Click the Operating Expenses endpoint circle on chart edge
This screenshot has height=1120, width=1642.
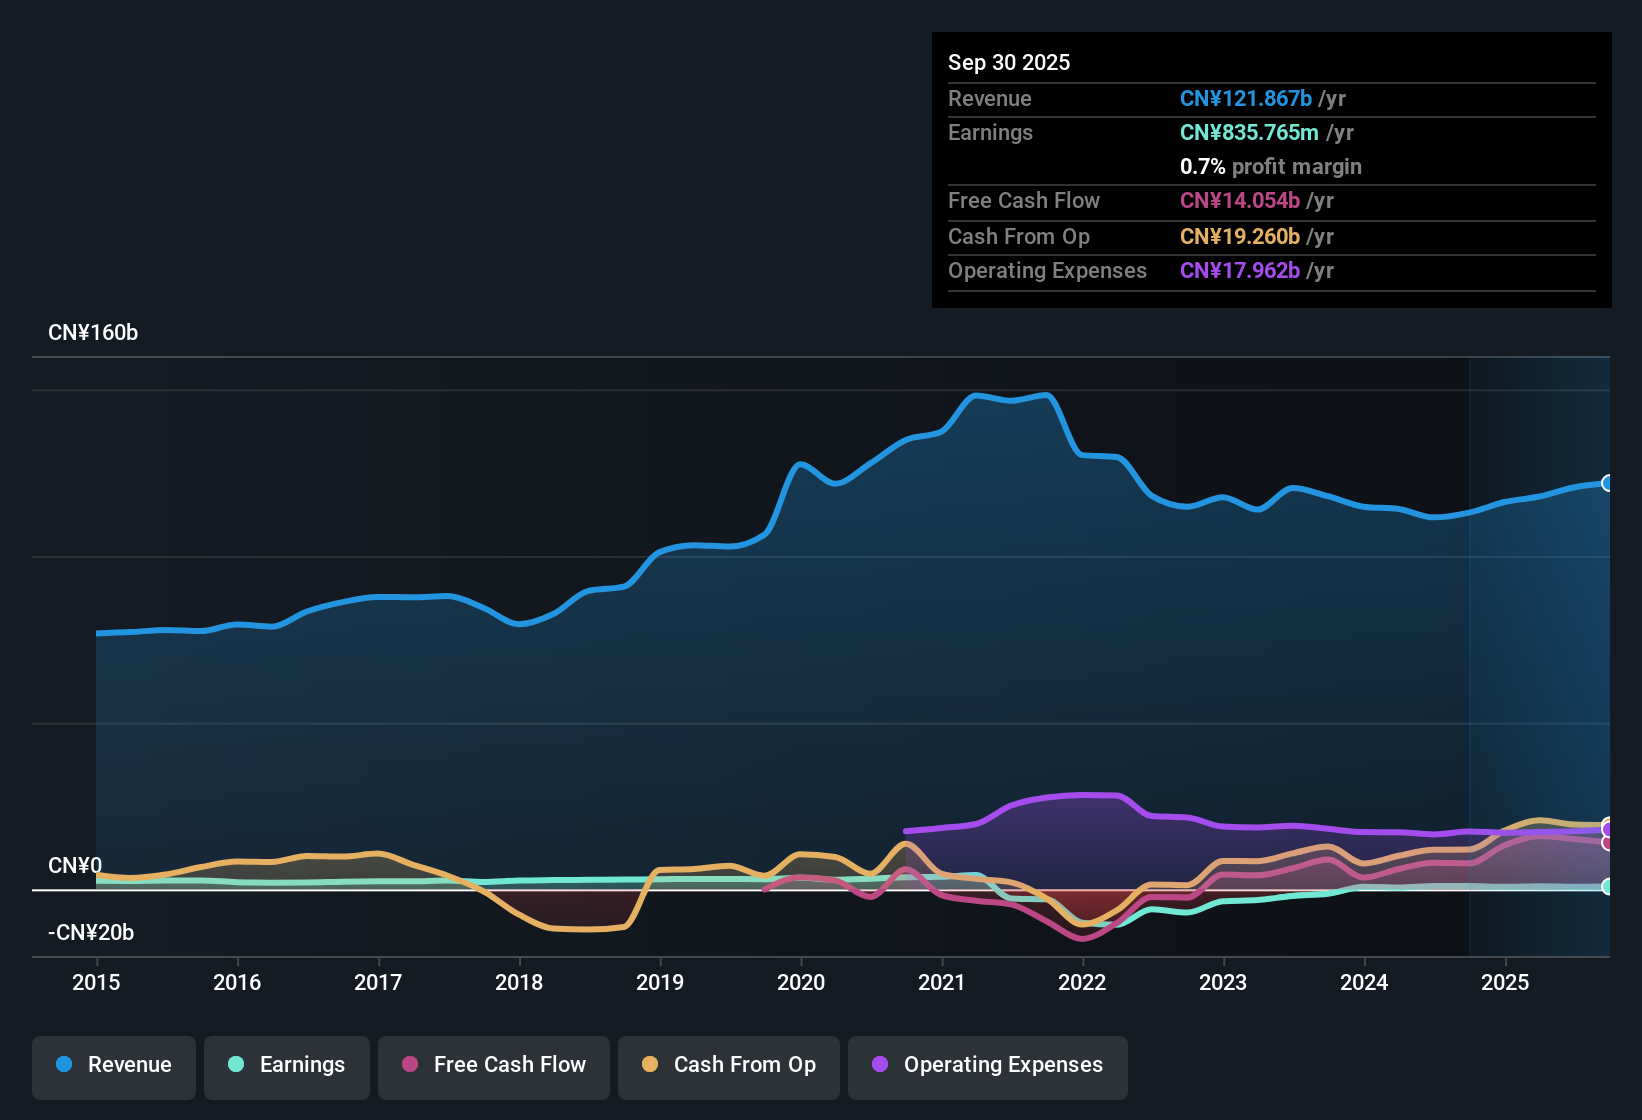[x=1608, y=827]
